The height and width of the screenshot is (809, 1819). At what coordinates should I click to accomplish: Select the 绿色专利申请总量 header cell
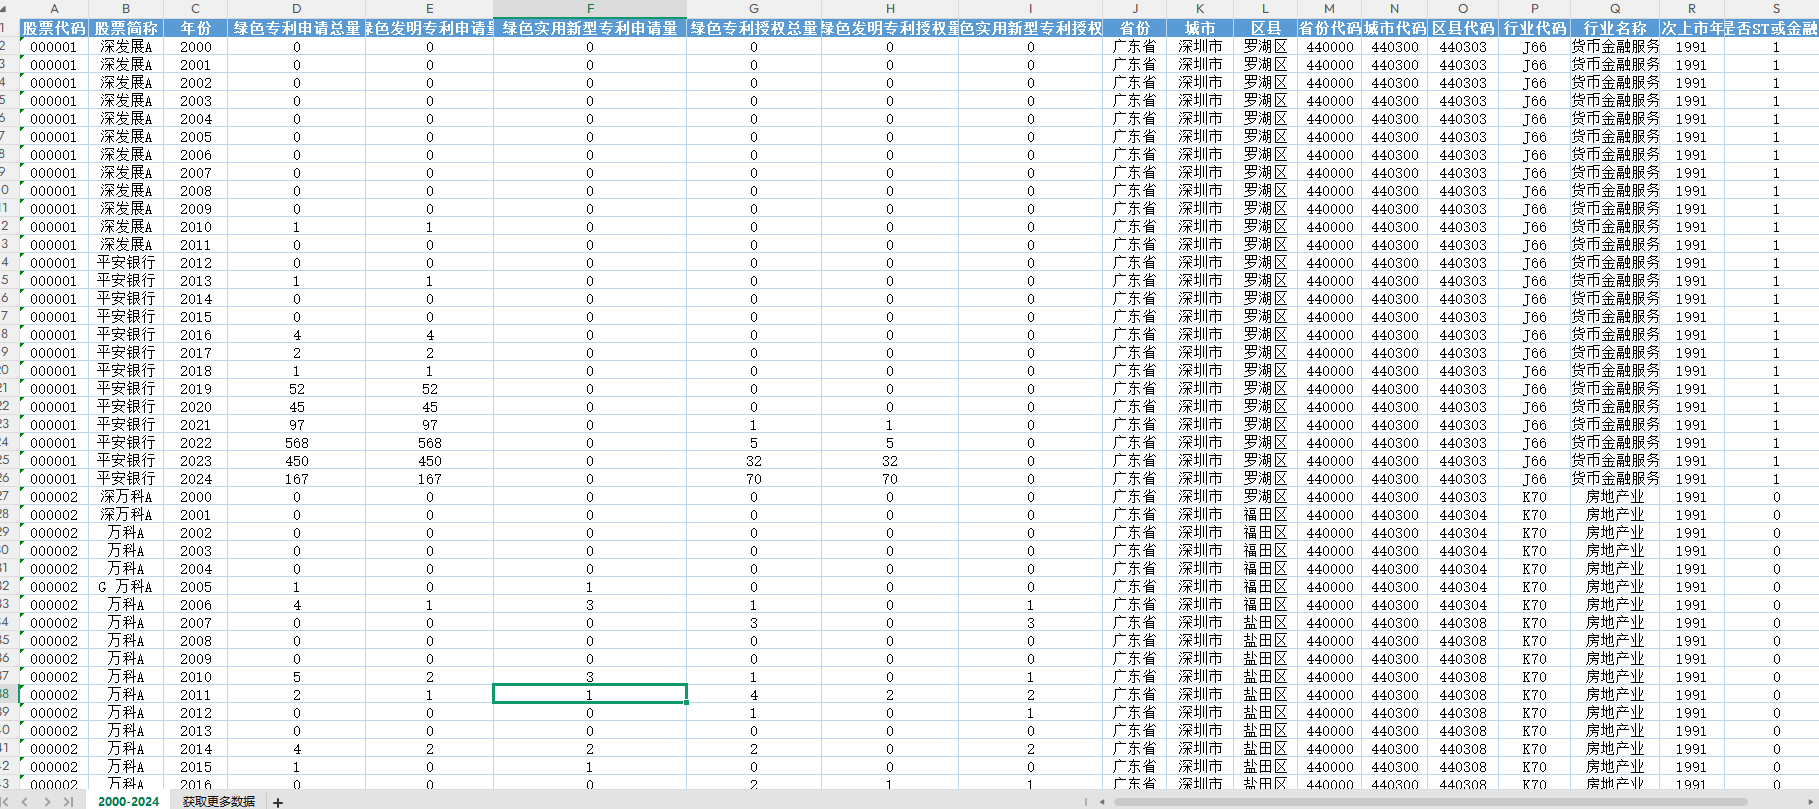click(297, 28)
